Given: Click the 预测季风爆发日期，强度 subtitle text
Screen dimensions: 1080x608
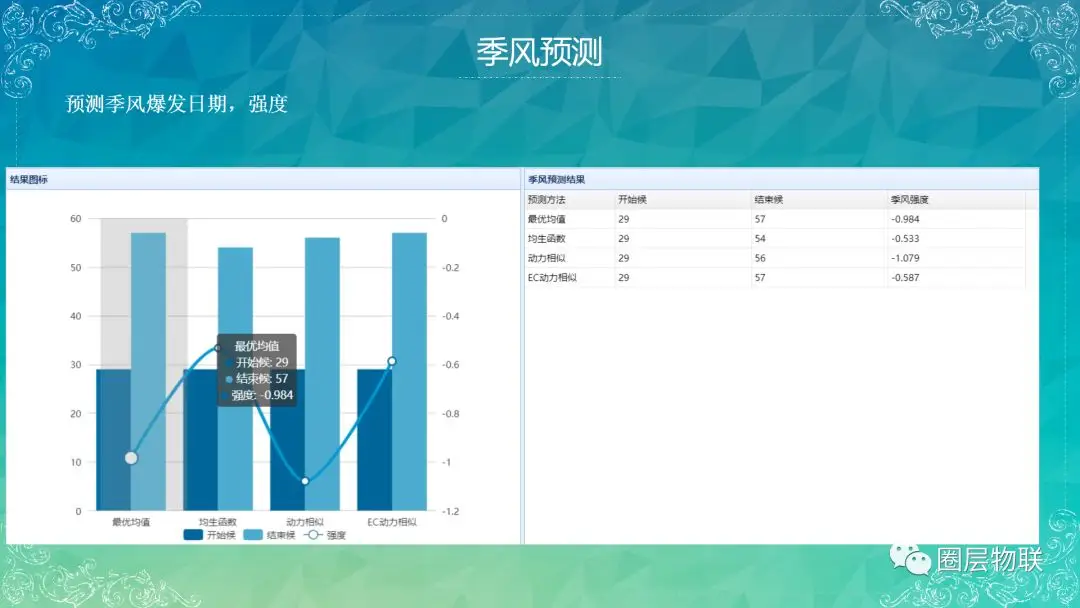Looking at the screenshot, I should pyautogui.click(x=176, y=104).
